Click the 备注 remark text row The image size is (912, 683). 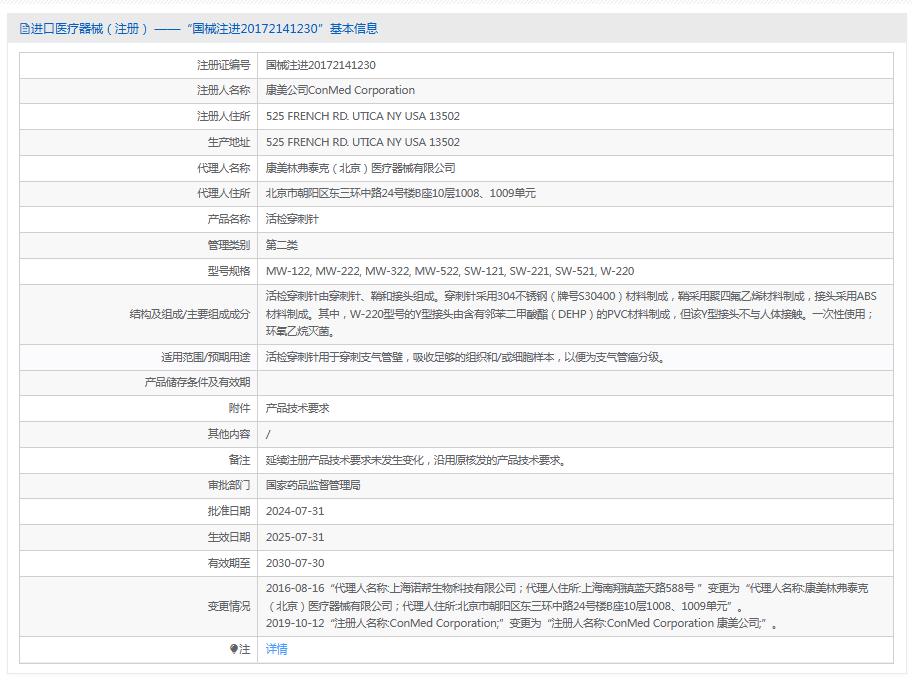pos(415,459)
